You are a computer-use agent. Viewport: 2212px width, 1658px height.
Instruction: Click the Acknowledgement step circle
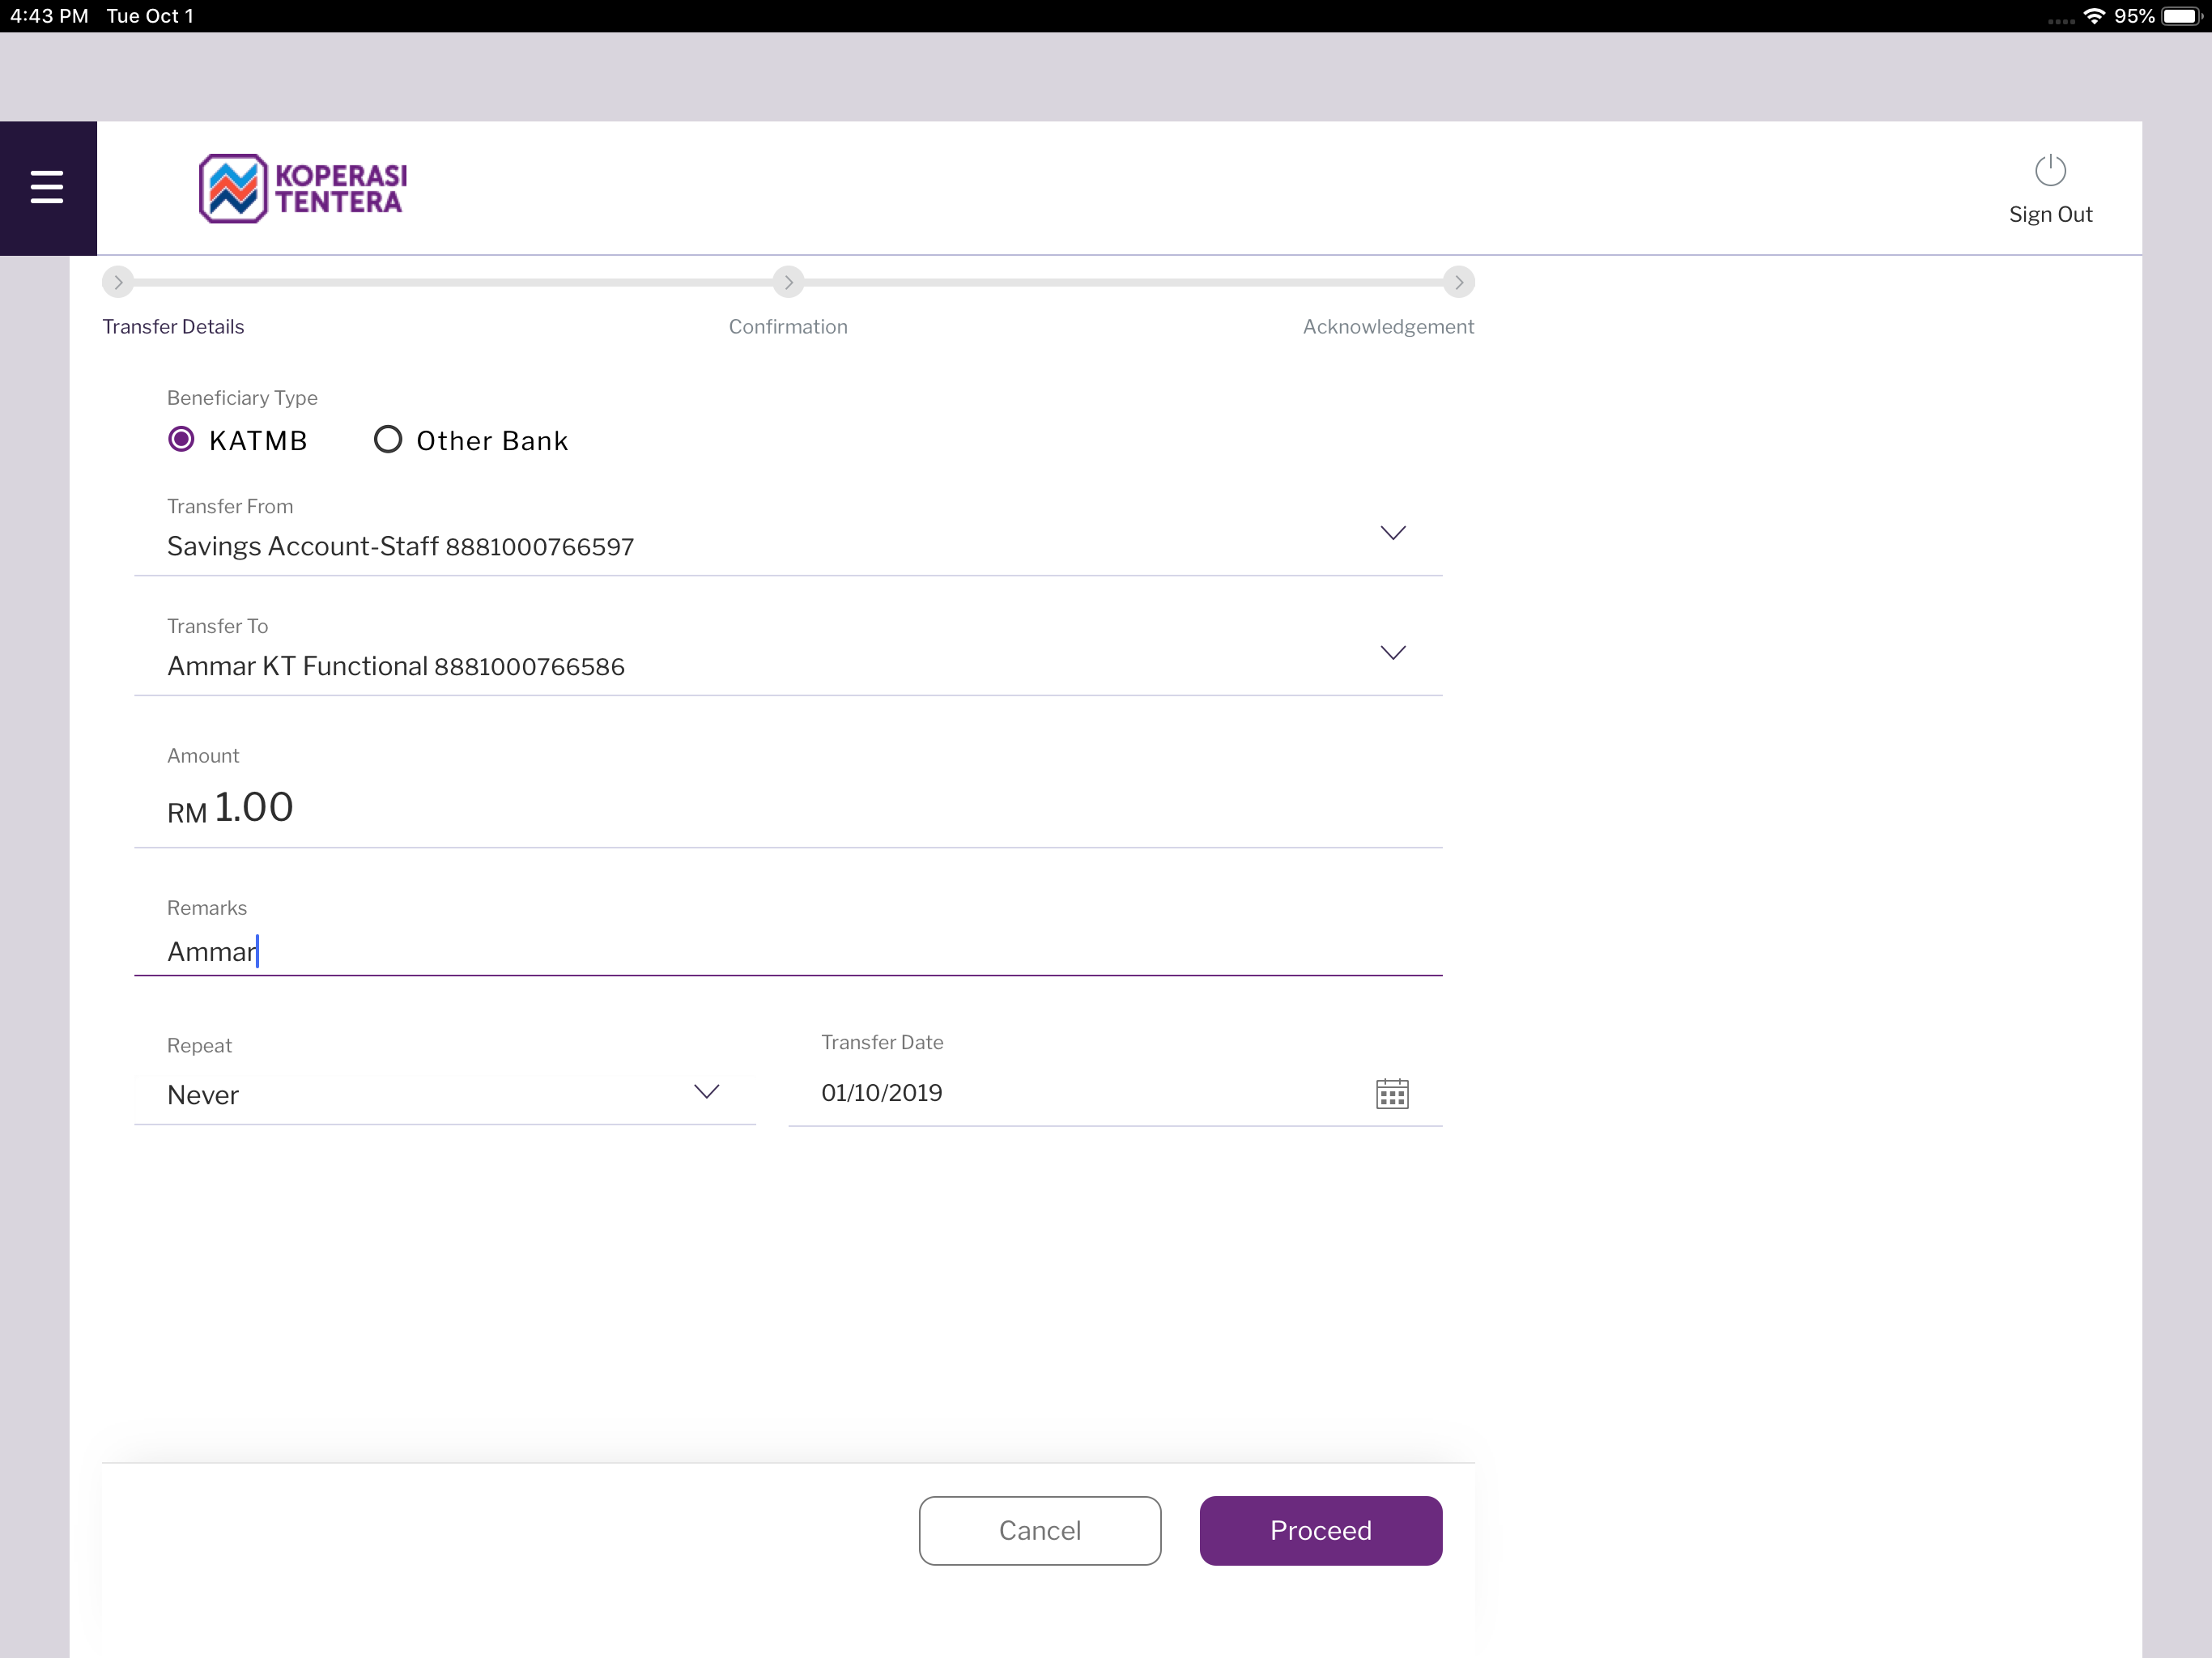coord(1459,283)
